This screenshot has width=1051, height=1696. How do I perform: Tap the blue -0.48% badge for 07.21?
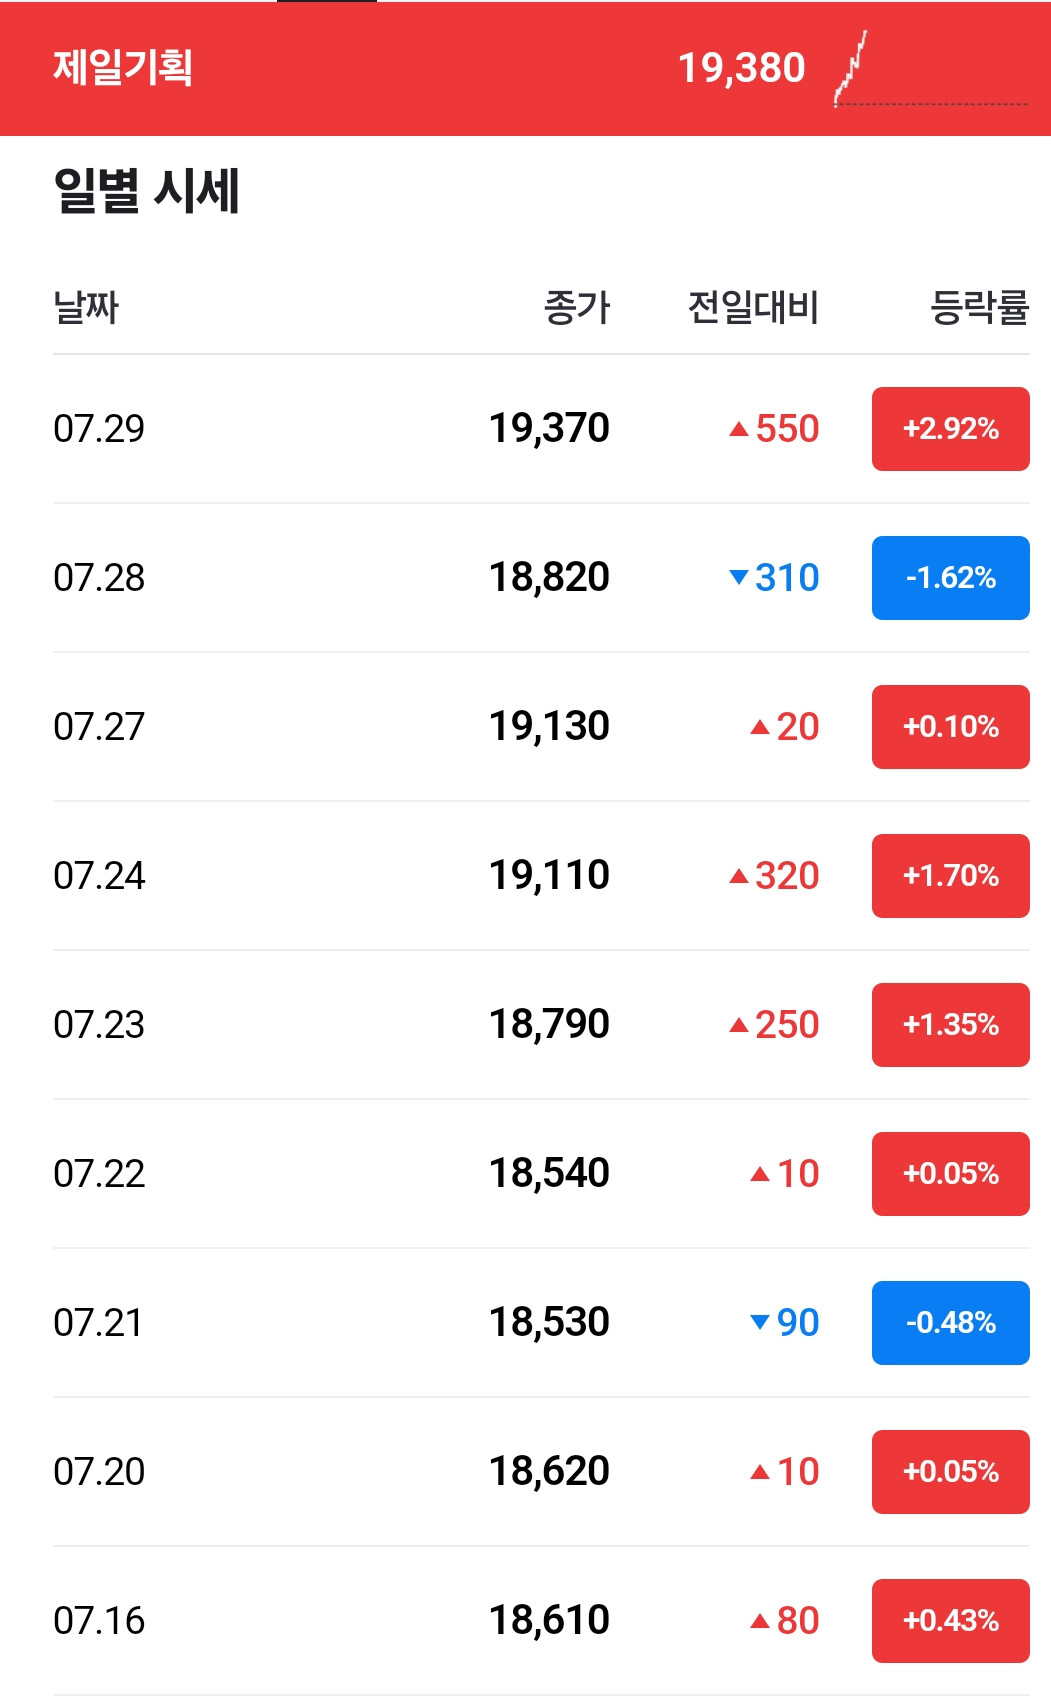tap(951, 1323)
